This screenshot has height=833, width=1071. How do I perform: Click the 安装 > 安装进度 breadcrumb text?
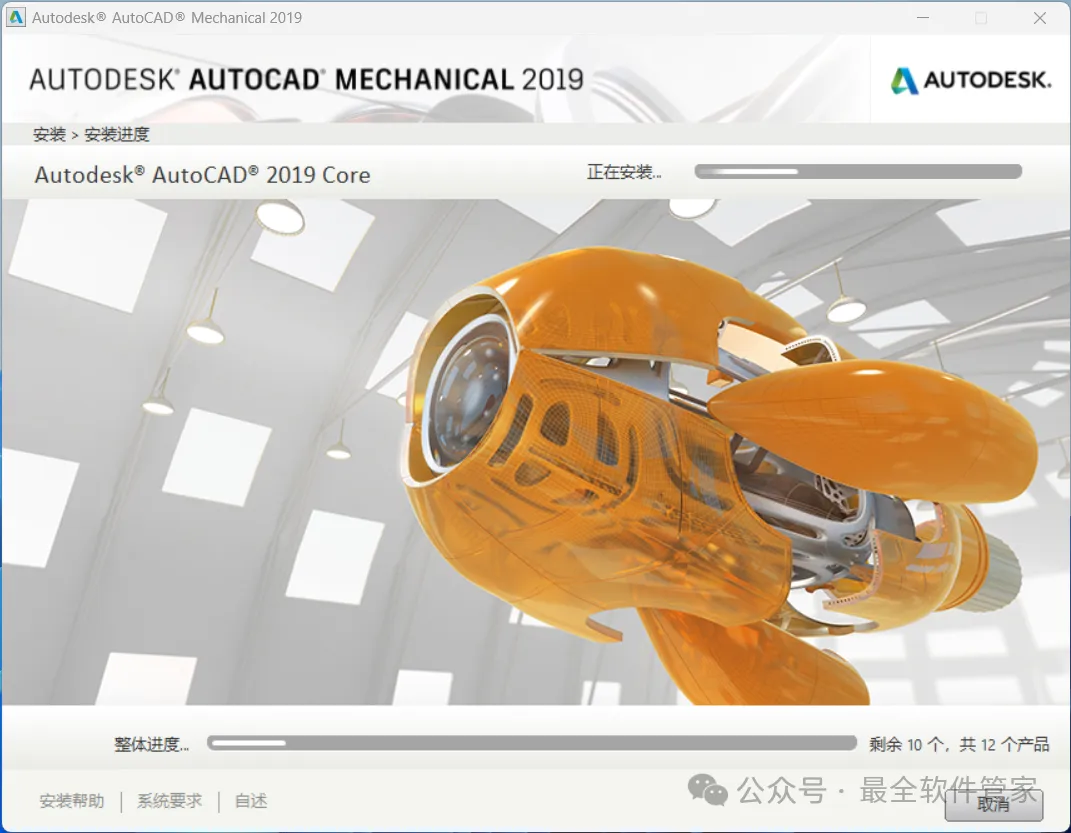tap(91, 135)
